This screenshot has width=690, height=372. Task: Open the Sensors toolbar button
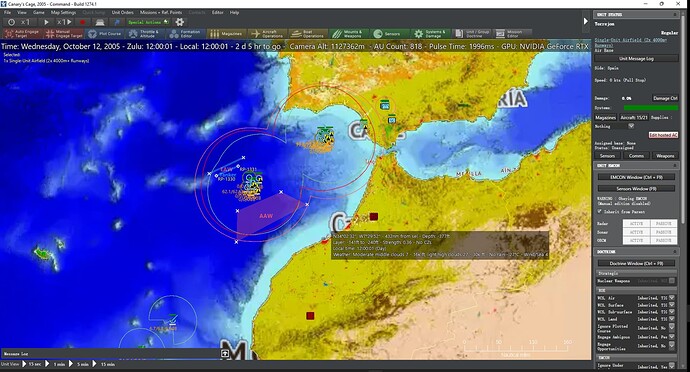[388, 33]
